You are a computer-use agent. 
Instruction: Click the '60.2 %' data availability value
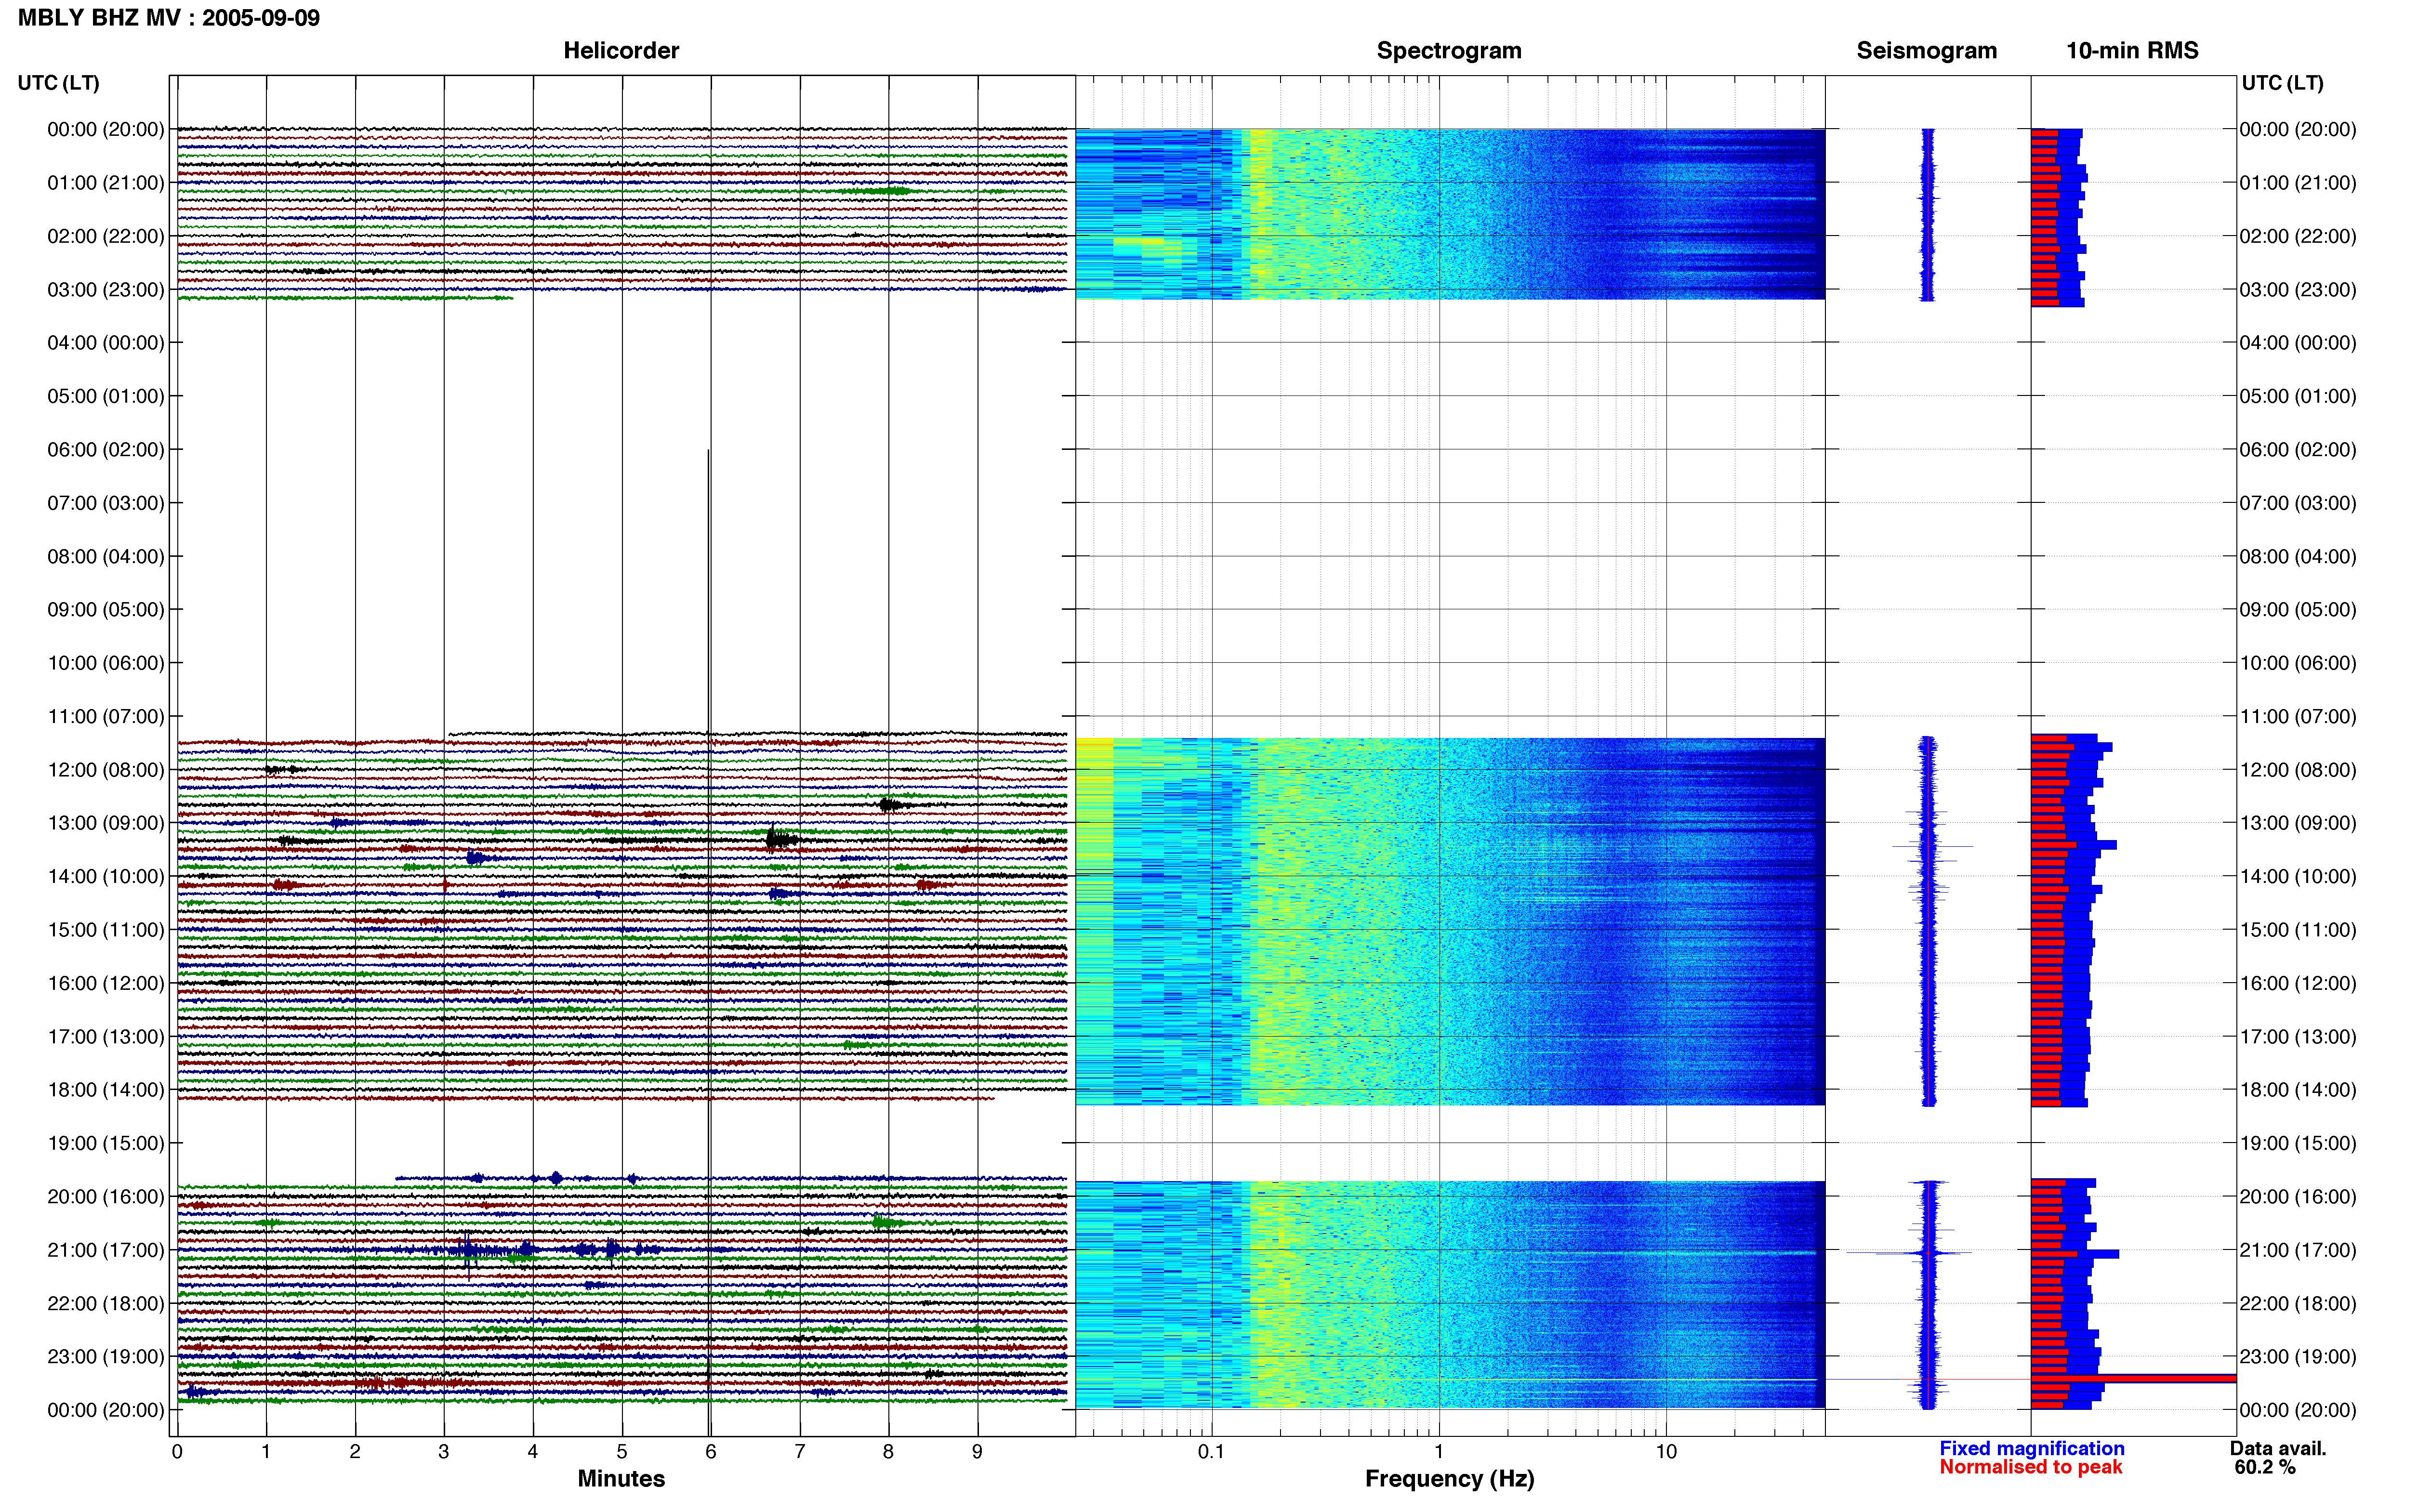[2265, 1467]
